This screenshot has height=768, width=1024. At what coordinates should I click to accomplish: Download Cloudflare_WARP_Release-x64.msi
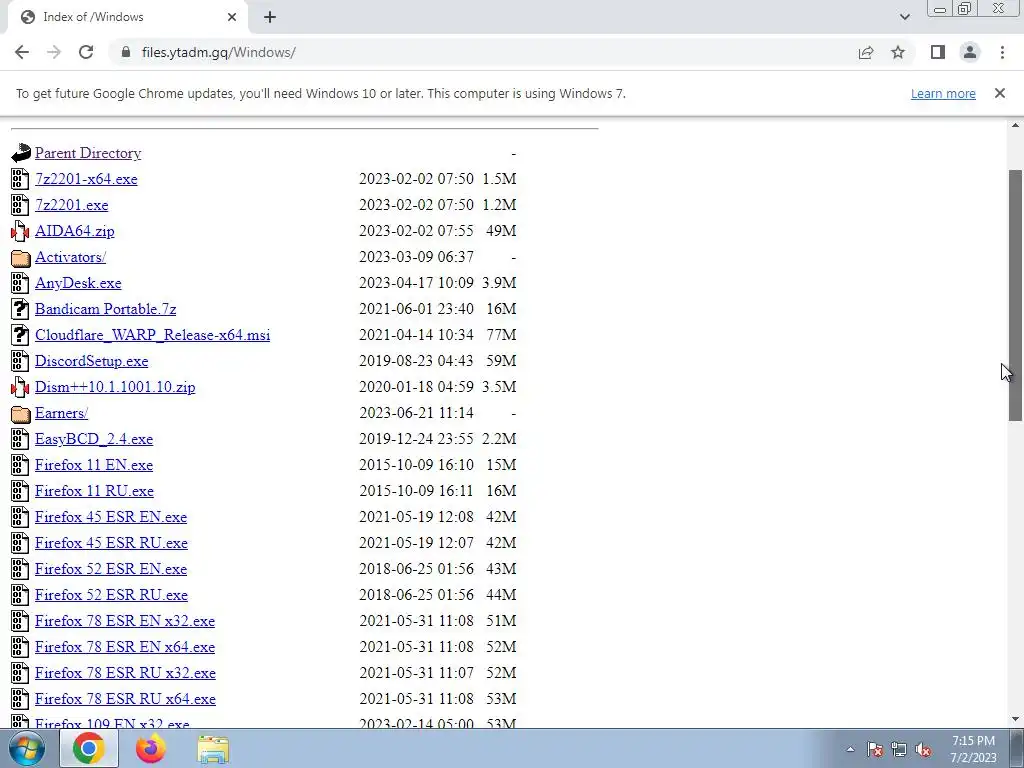[153, 335]
